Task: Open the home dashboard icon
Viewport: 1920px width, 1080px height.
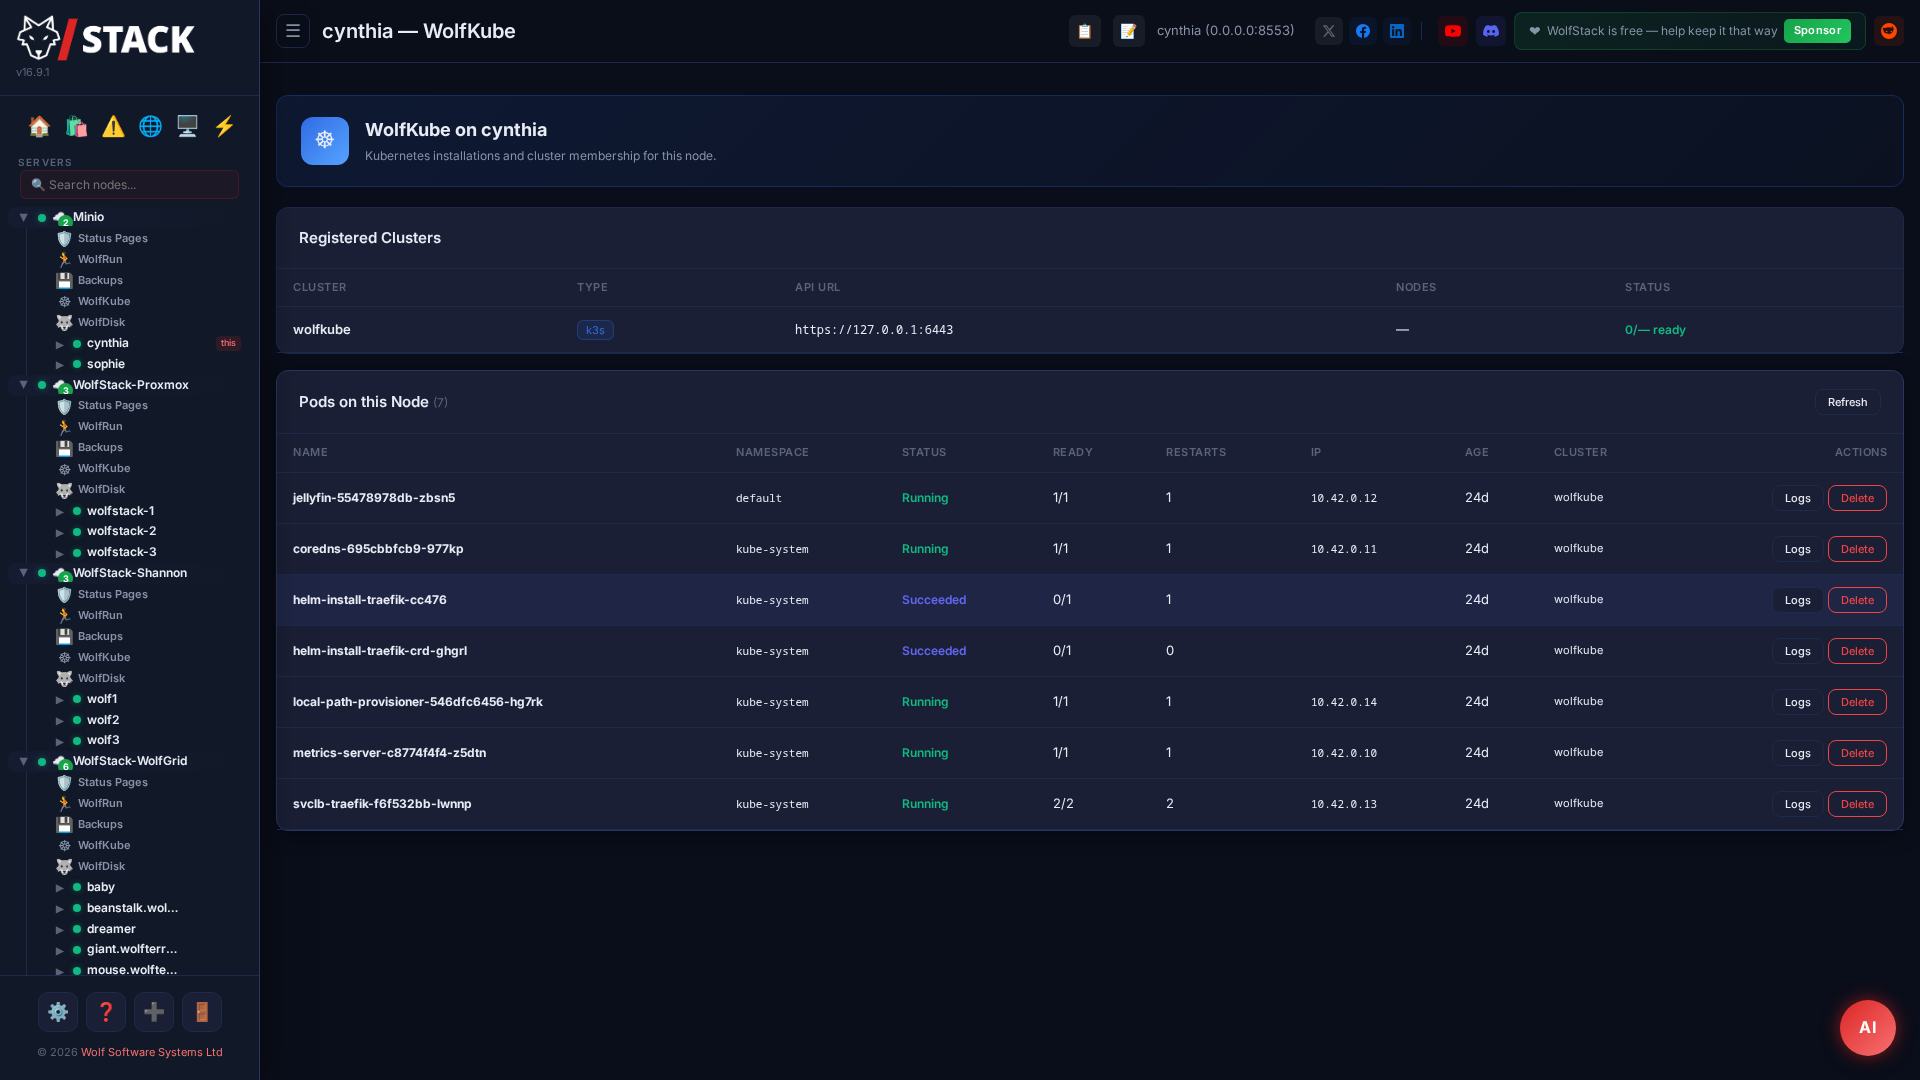Action: tap(39, 126)
